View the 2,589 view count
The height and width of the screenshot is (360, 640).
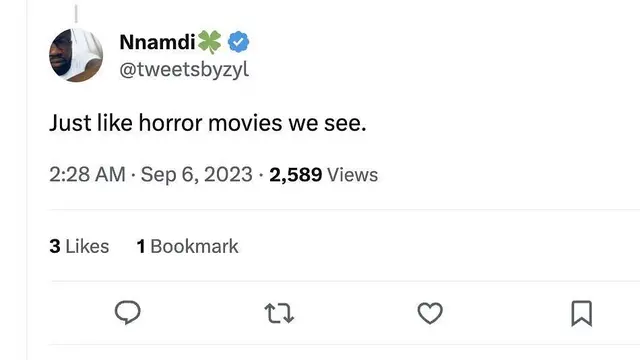click(296, 175)
